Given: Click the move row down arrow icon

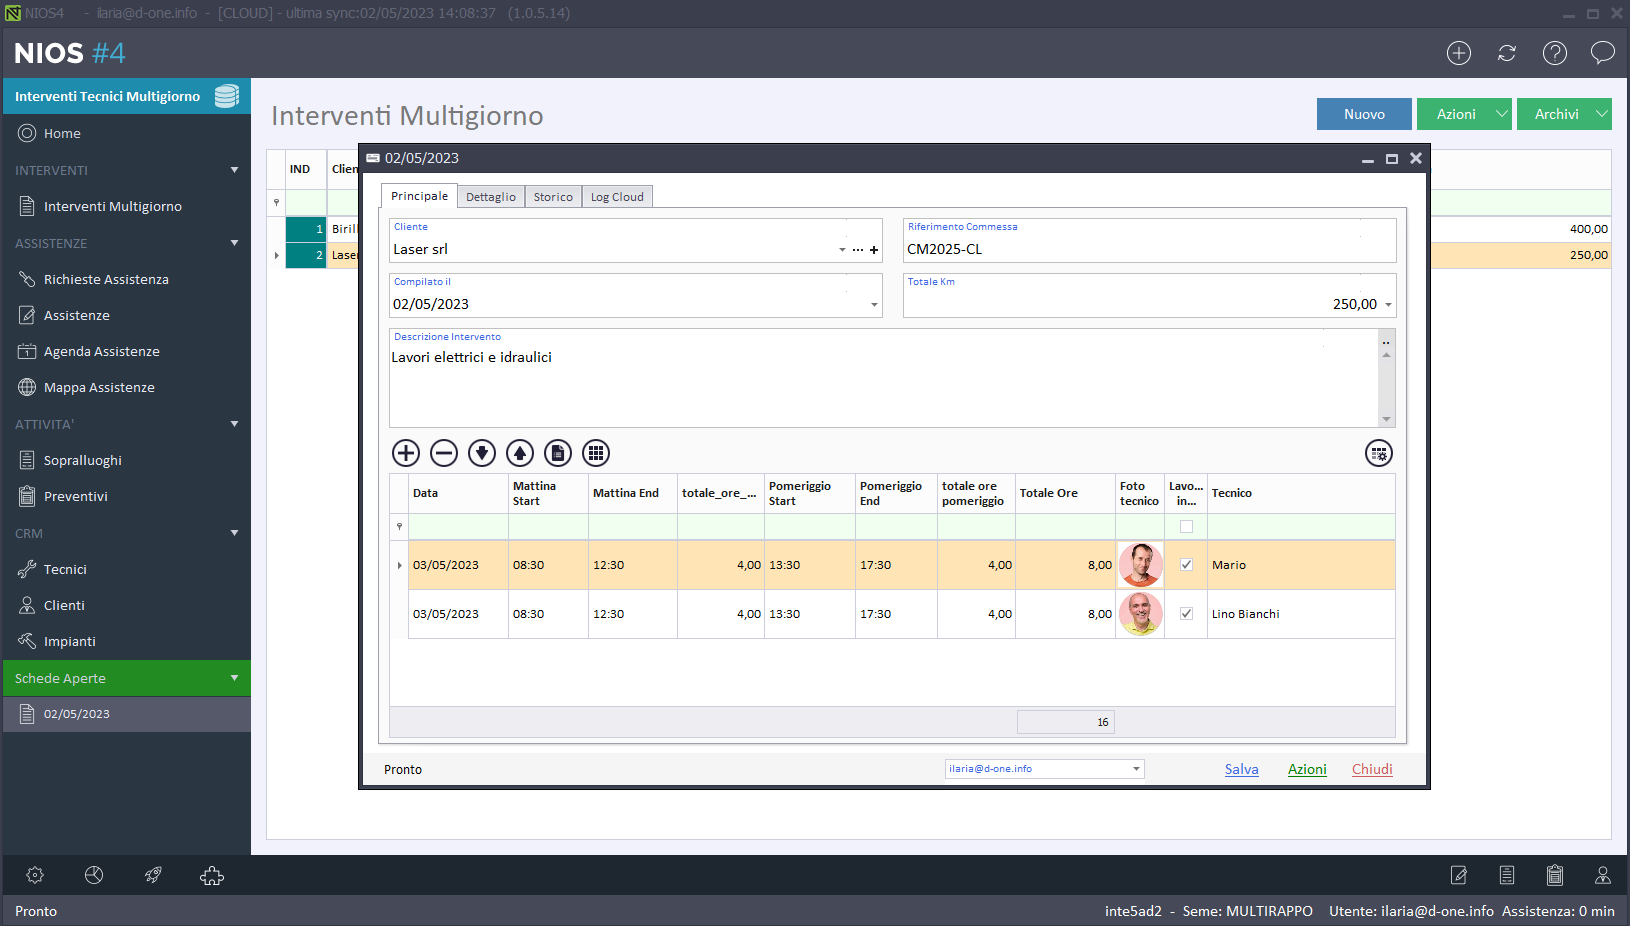Looking at the screenshot, I should click(x=482, y=453).
